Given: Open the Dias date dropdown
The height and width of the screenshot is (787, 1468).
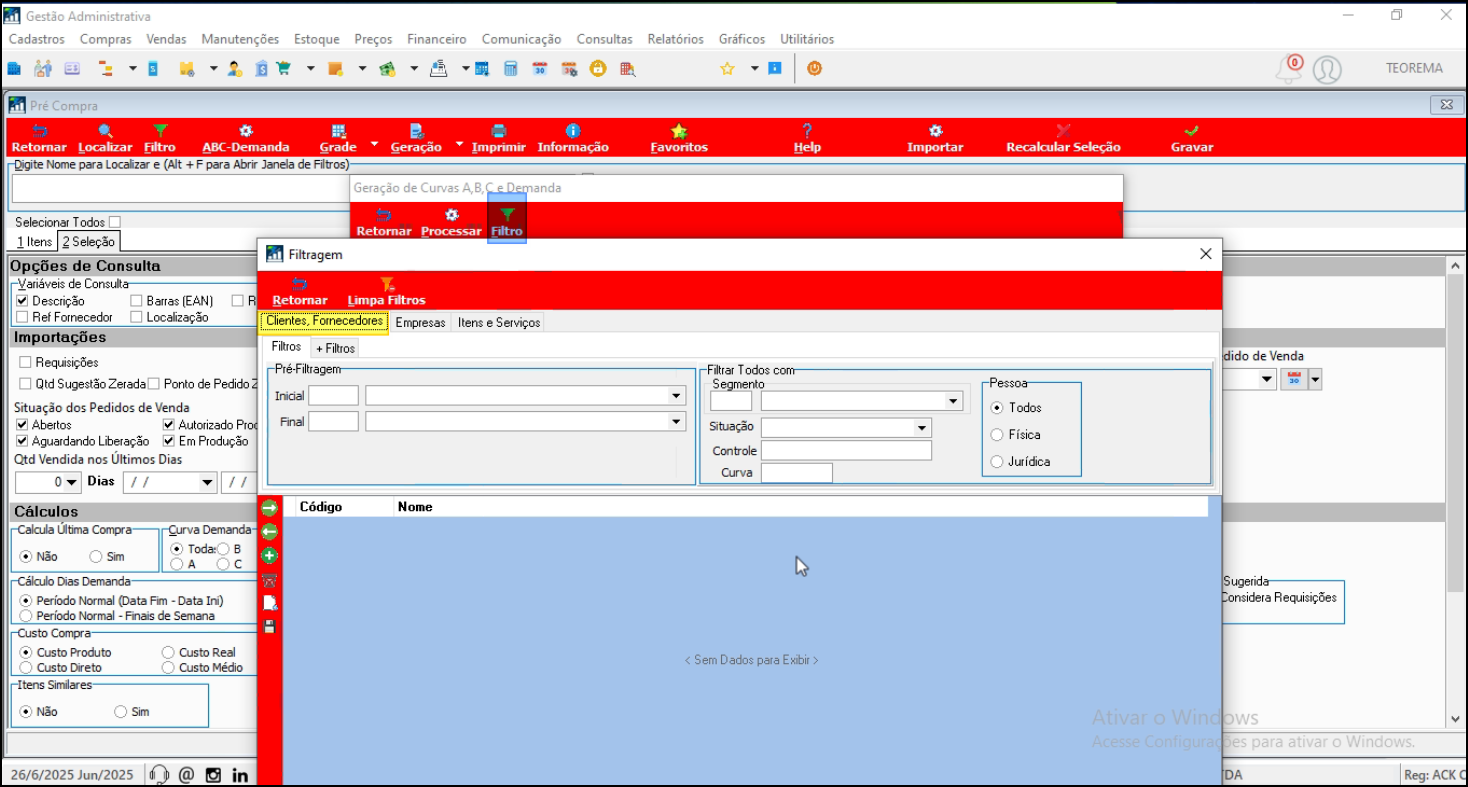Looking at the screenshot, I should pos(208,482).
